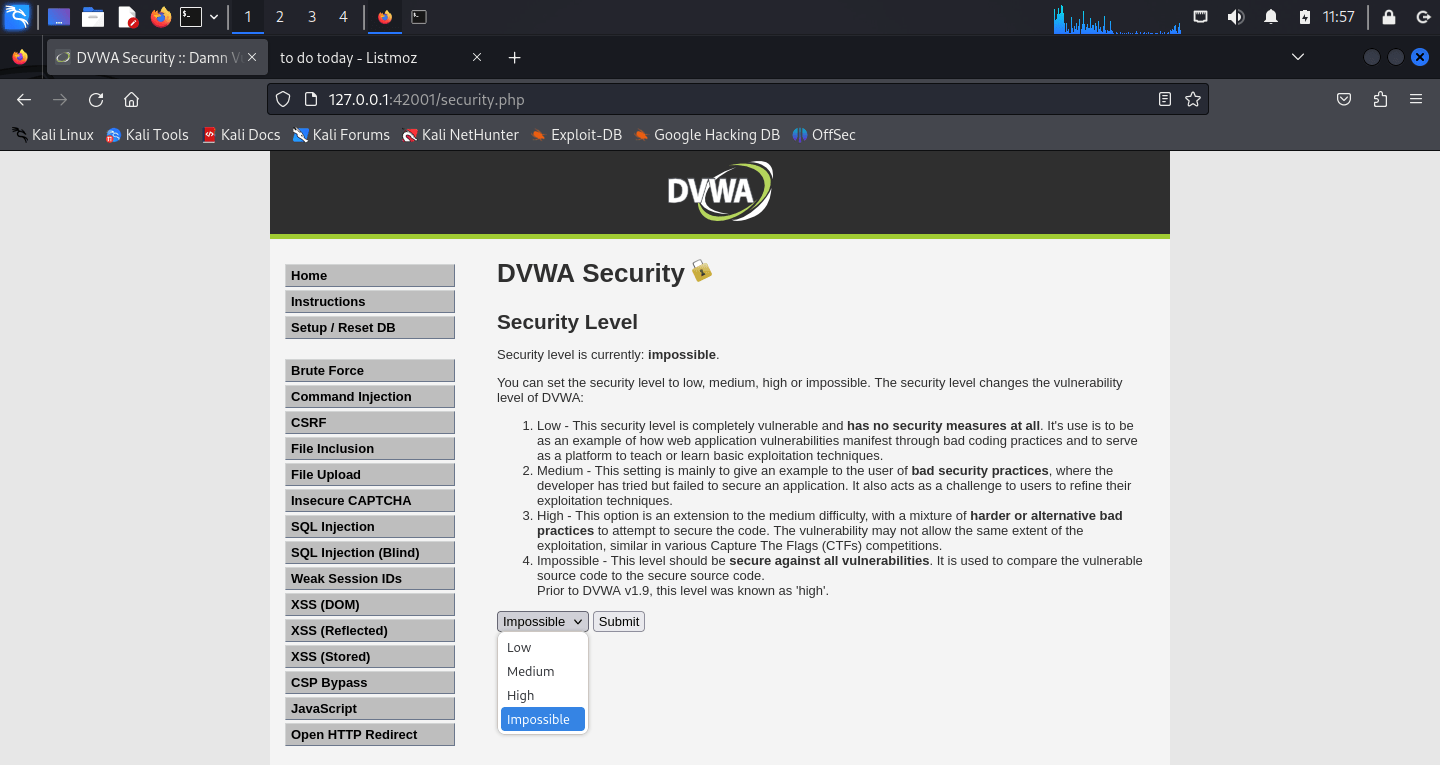
Task: Open Kali NetHunter bookmark
Action: (460, 135)
